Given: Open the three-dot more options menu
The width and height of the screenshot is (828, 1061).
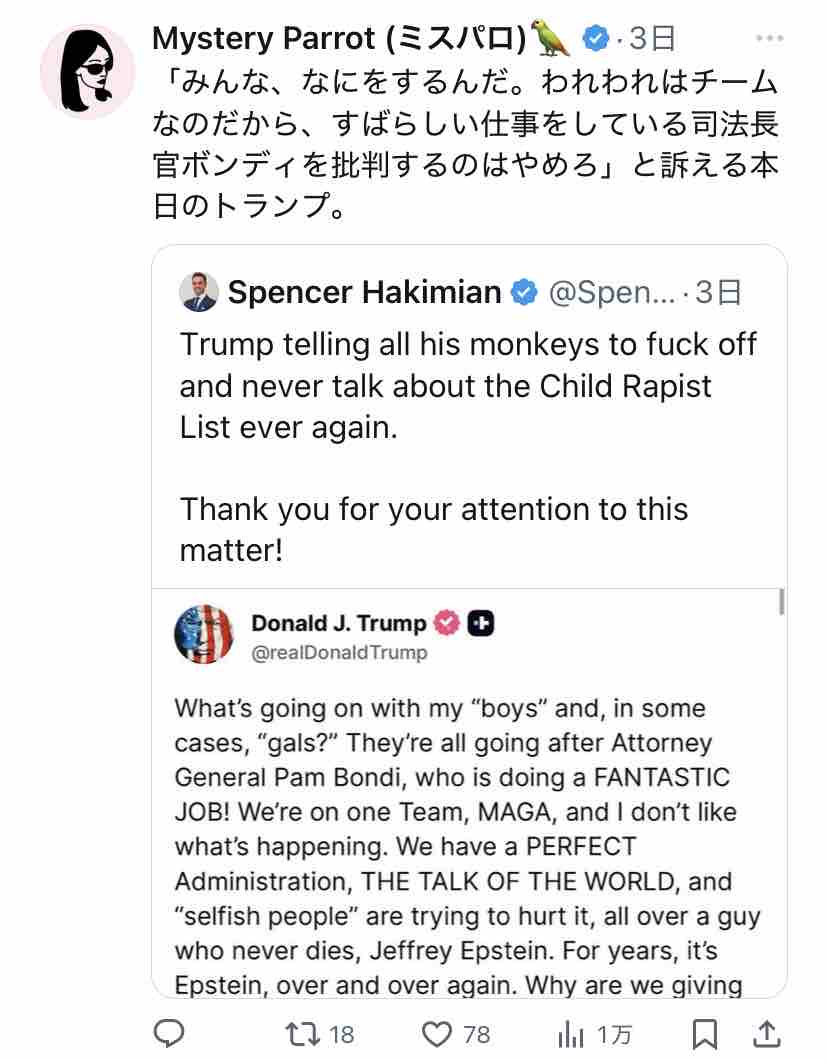Looking at the screenshot, I should (x=769, y=38).
